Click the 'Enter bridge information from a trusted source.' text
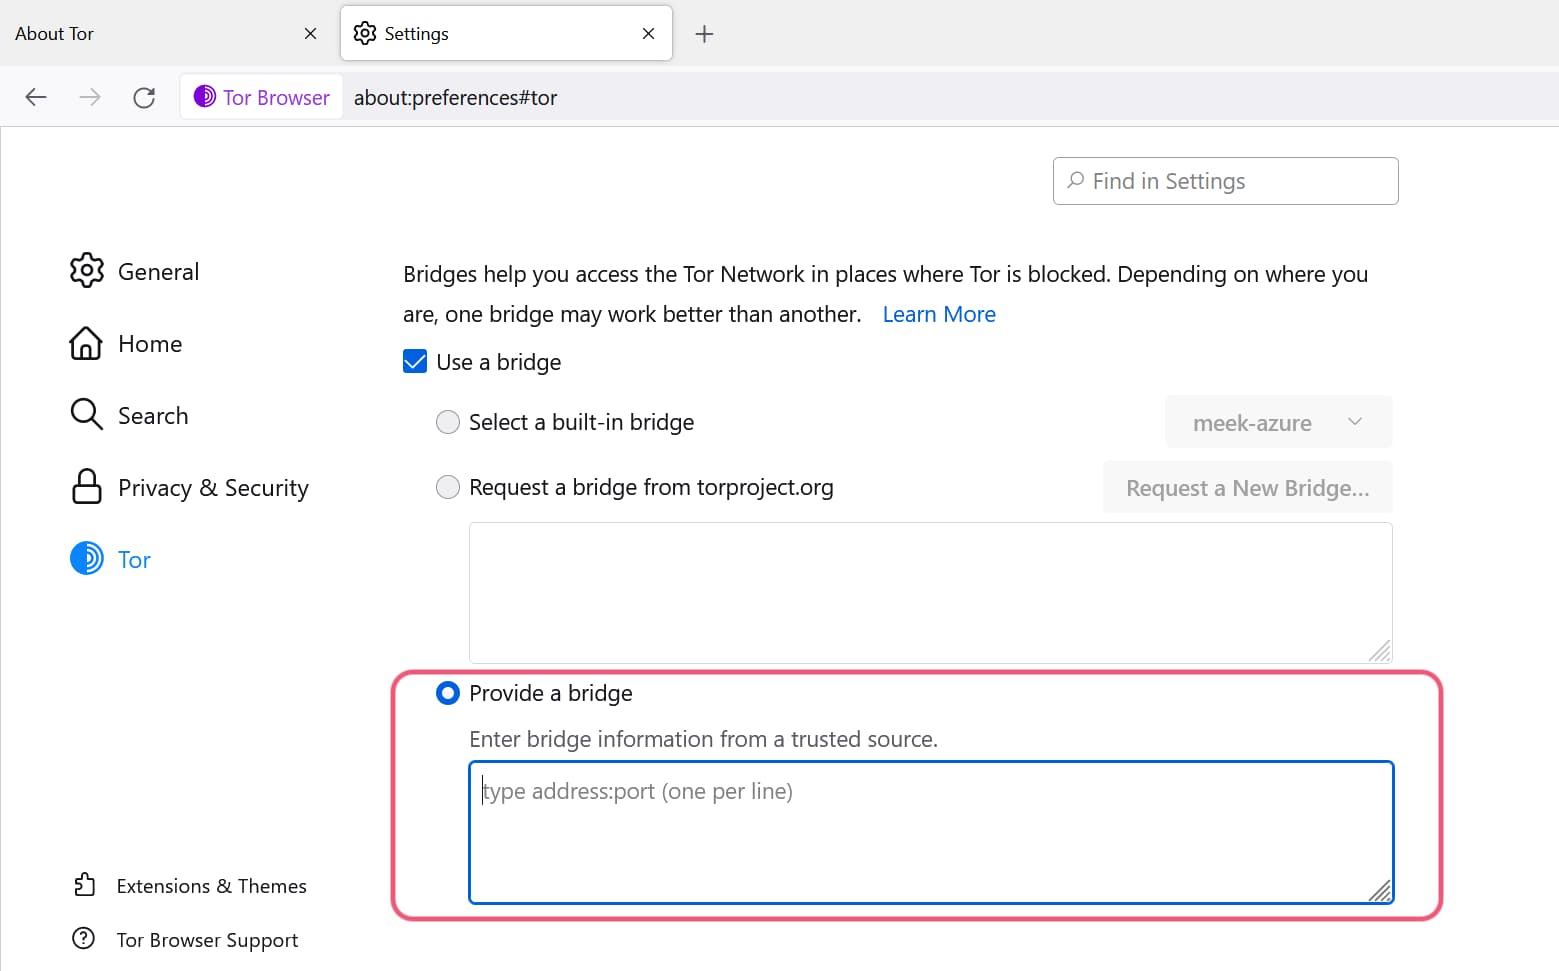Viewport: 1559px width, 971px height. click(x=703, y=739)
